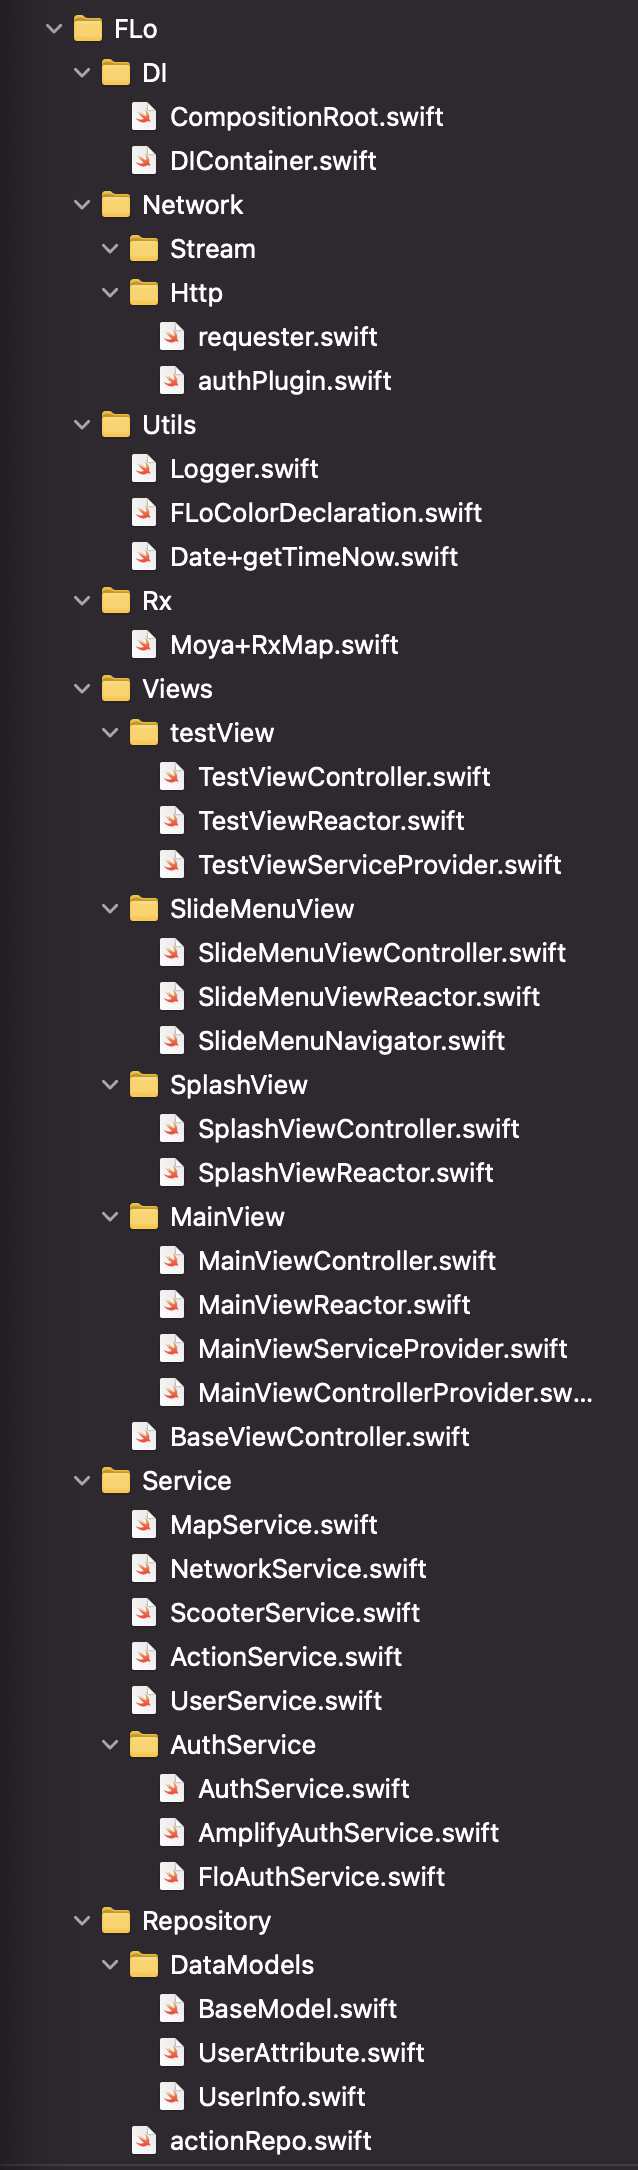Image resolution: width=638 pixels, height=2170 pixels.
Task: Collapse the Network folder chevron
Action: pyautogui.click(x=82, y=205)
